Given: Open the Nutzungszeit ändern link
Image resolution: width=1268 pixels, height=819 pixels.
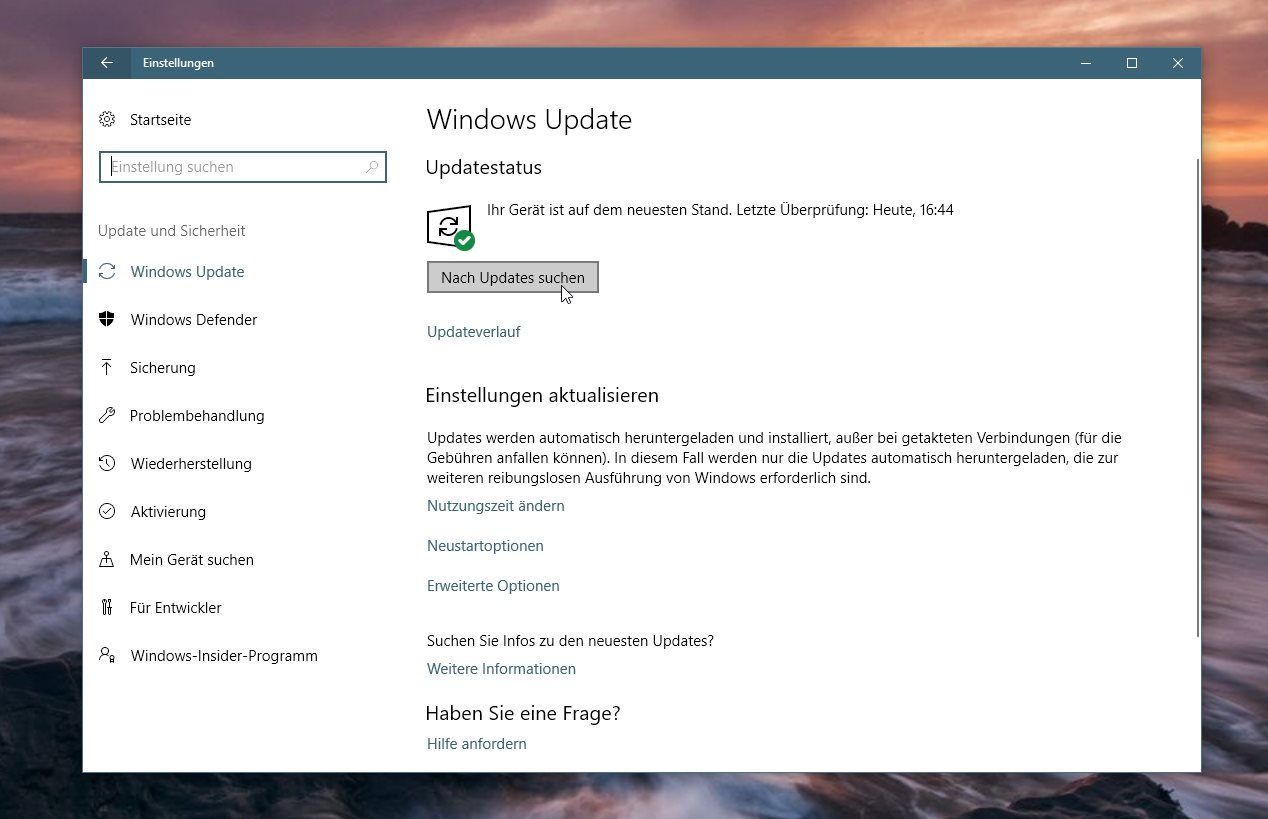Looking at the screenshot, I should [495, 506].
